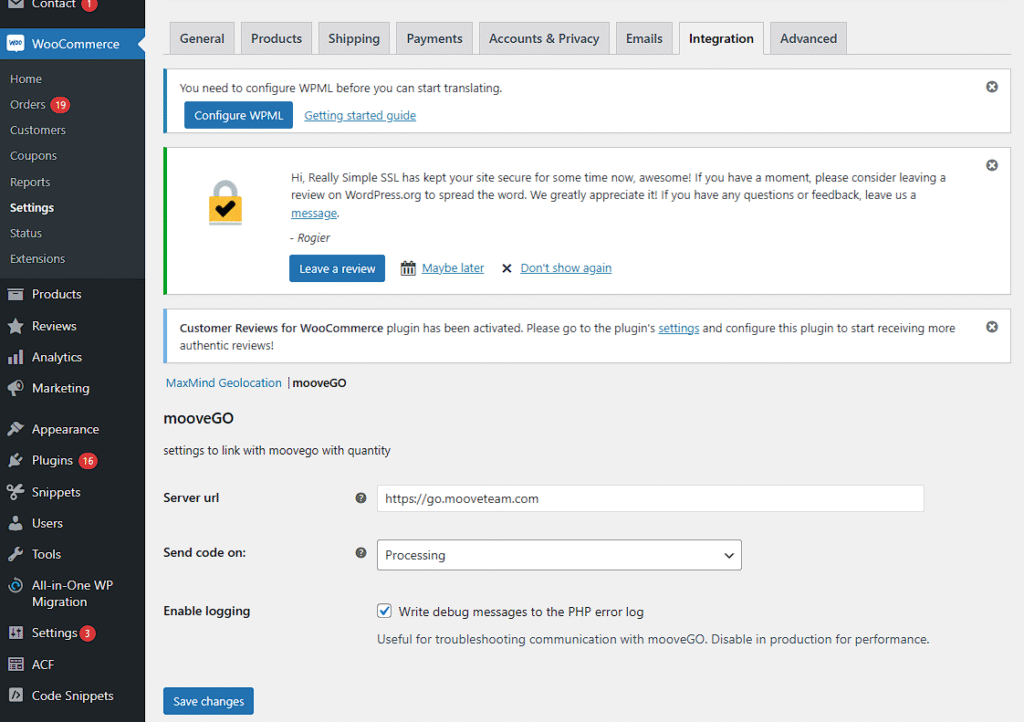The width and height of the screenshot is (1024, 722).
Task: Open the Reports submenu item
Action: (x=30, y=182)
